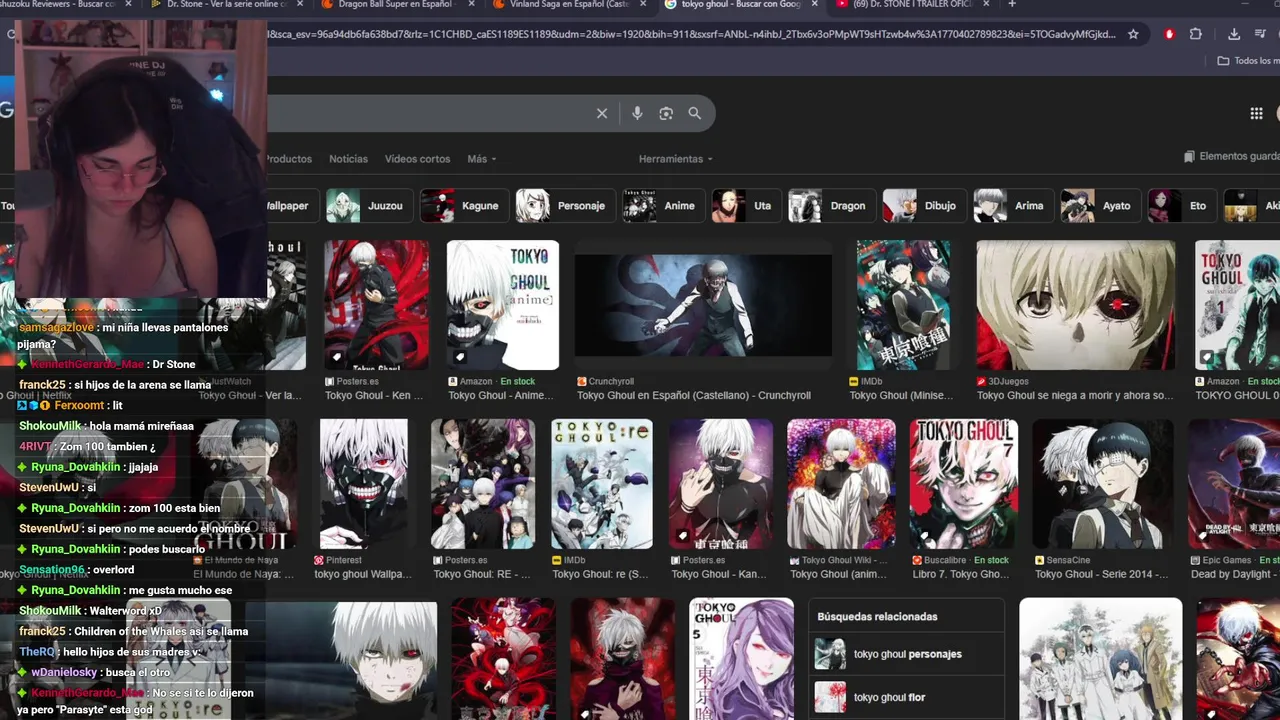Open 'Tokyo Ghoul en Español (Castellano) - Crunchyroll' link
Screen dimensions: 1280x720
(694, 395)
